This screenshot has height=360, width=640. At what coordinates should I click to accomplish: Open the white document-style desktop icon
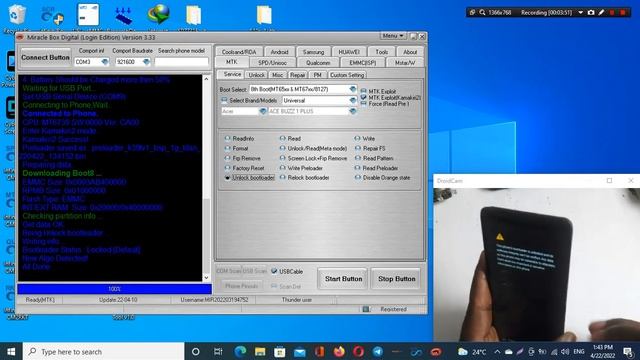click(x=88, y=15)
